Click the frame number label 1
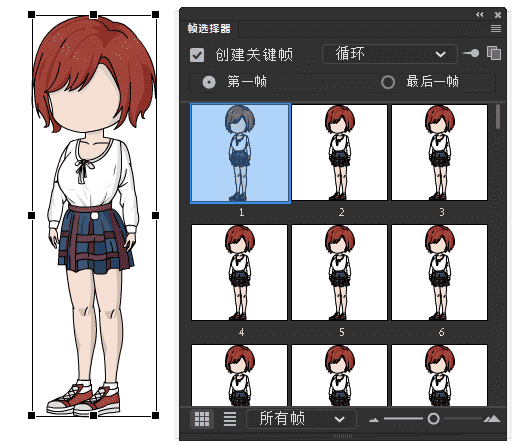Image resolution: width=512 pixels, height=445 pixels. pyautogui.click(x=241, y=212)
